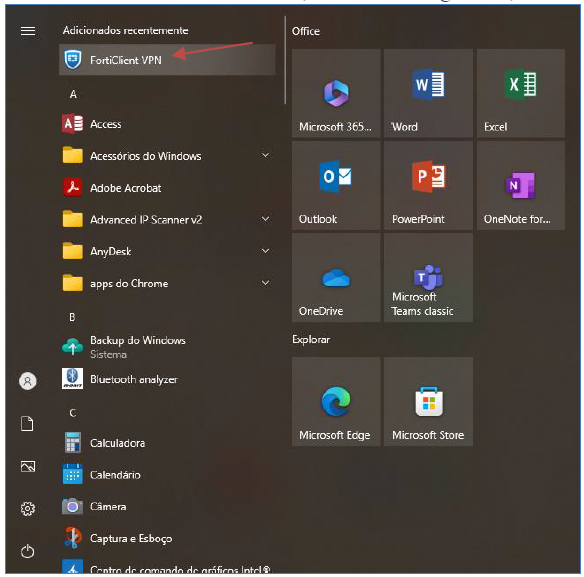Image resolution: width=584 pixels, height=577 pixels.
Task: Click the letter B section header
Action: (x=72, y=317)
